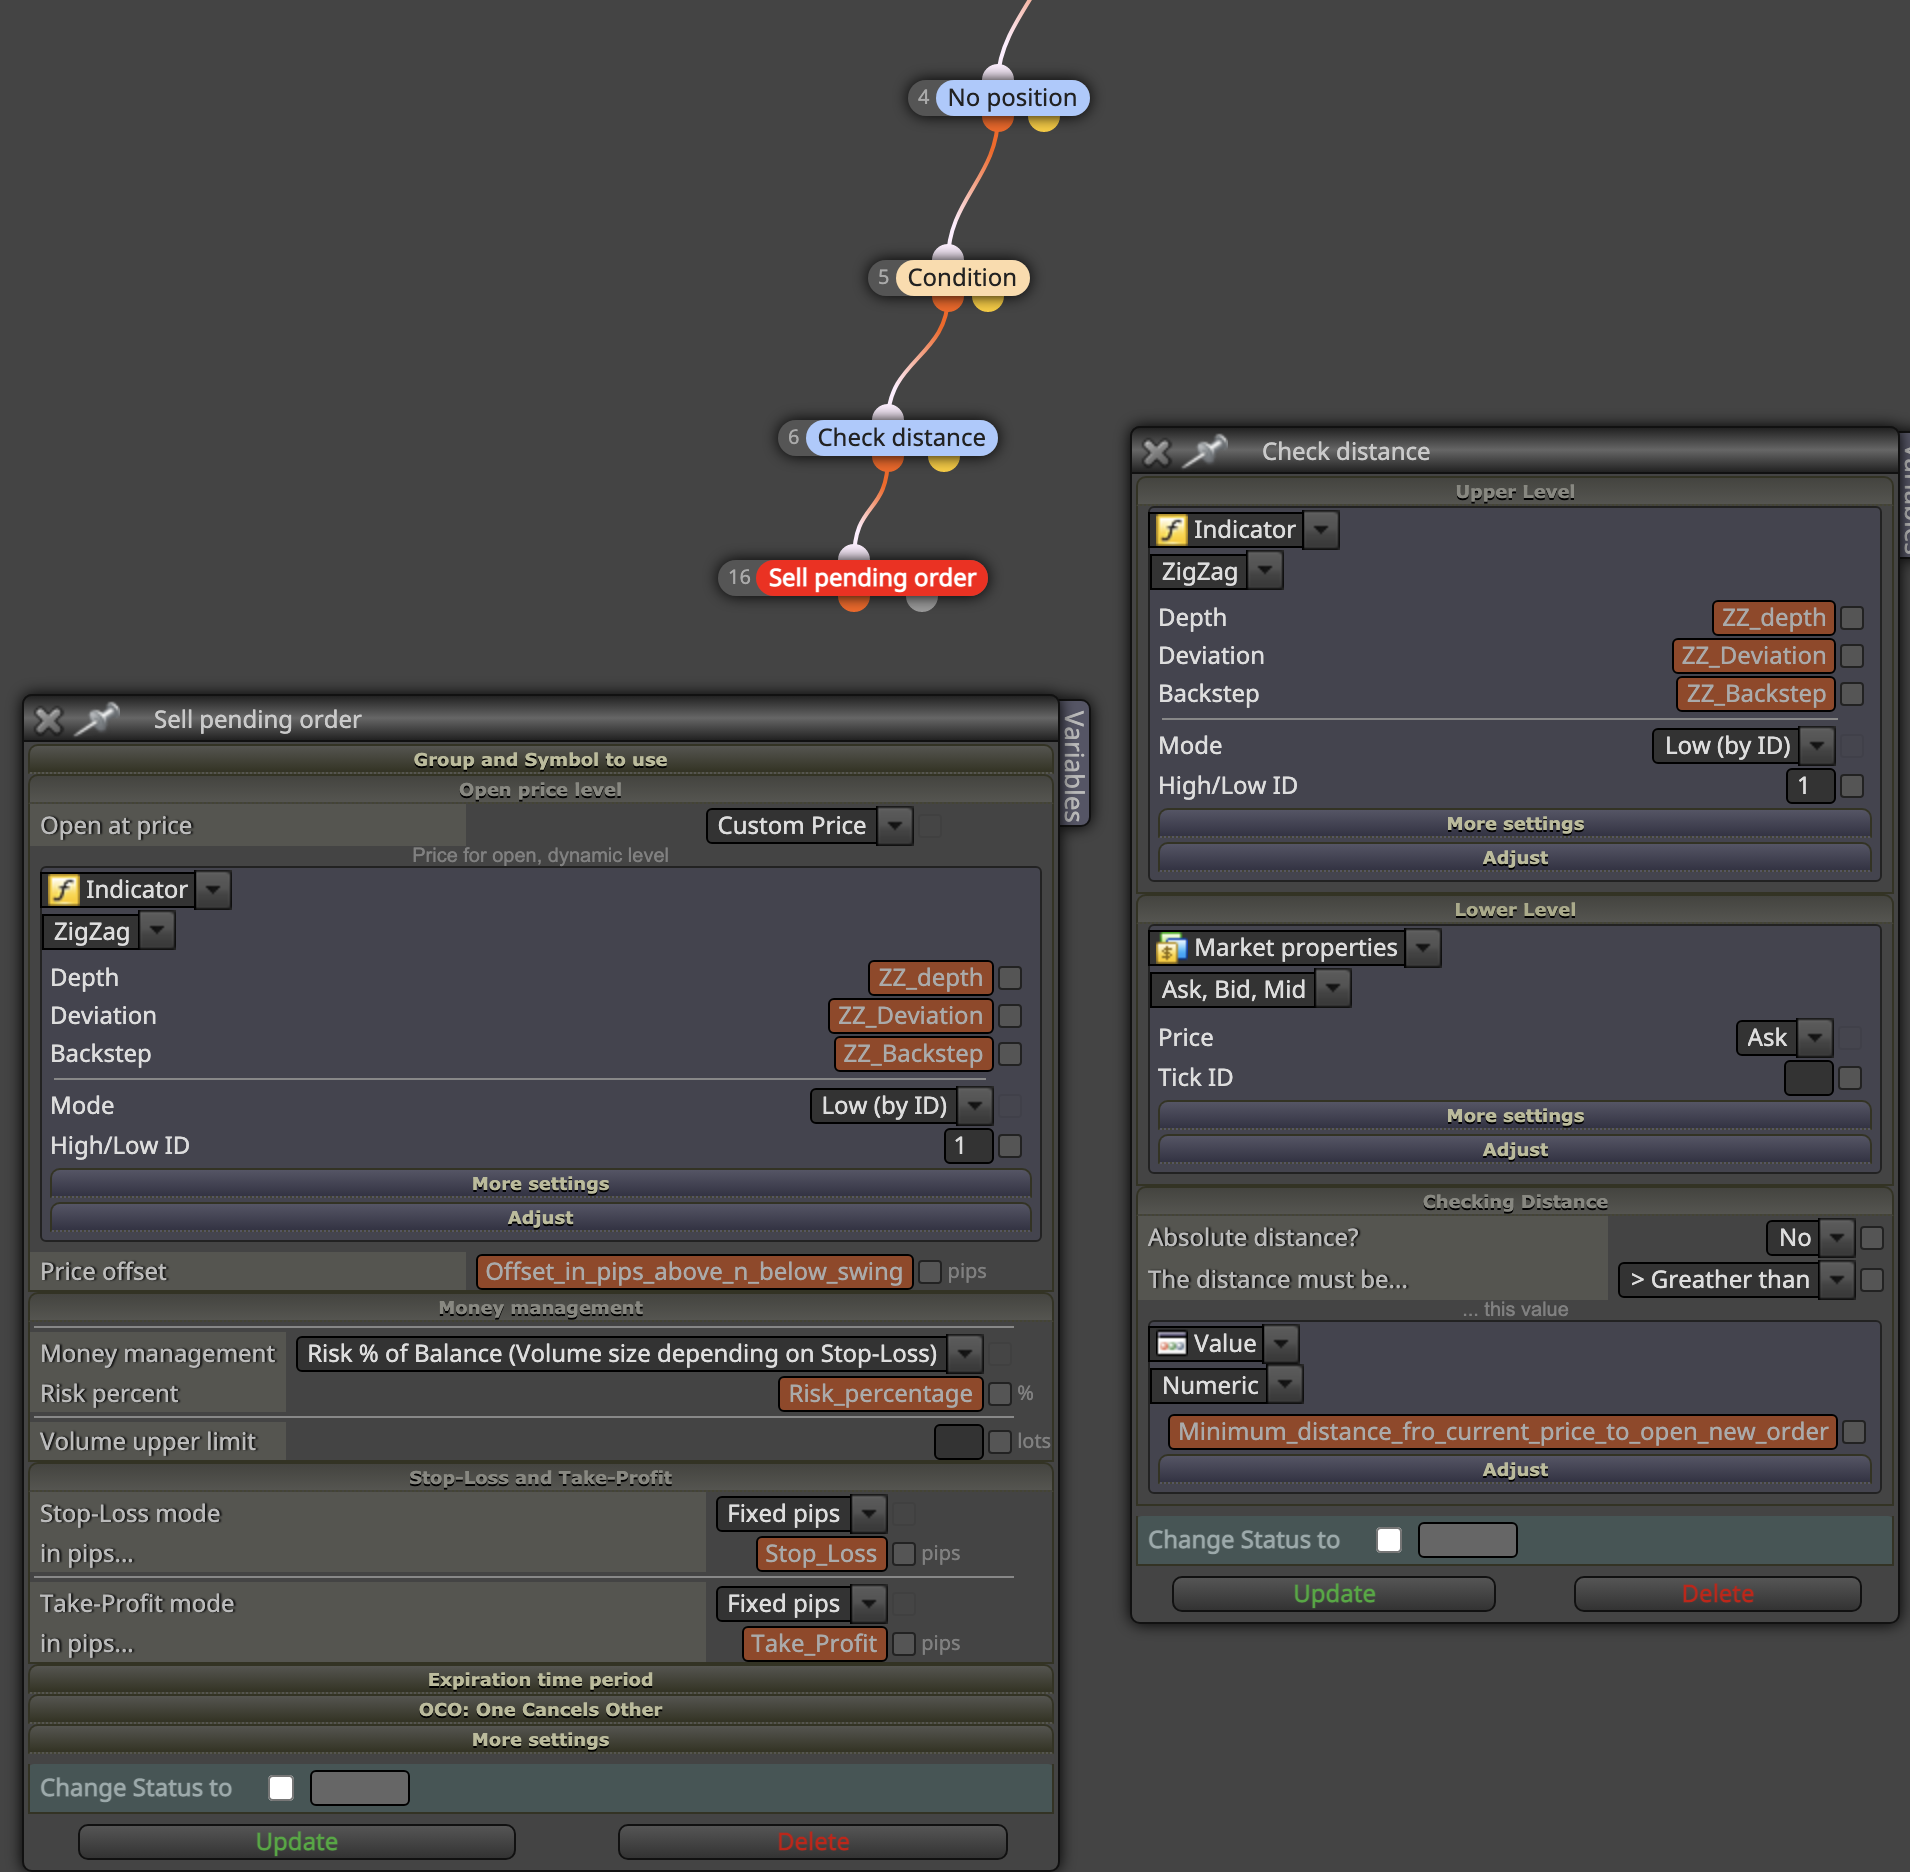This screenshot has height=1872, width=1910.
Task: Click Indicator icon in Sell pending order
Action: coord(65,889)
